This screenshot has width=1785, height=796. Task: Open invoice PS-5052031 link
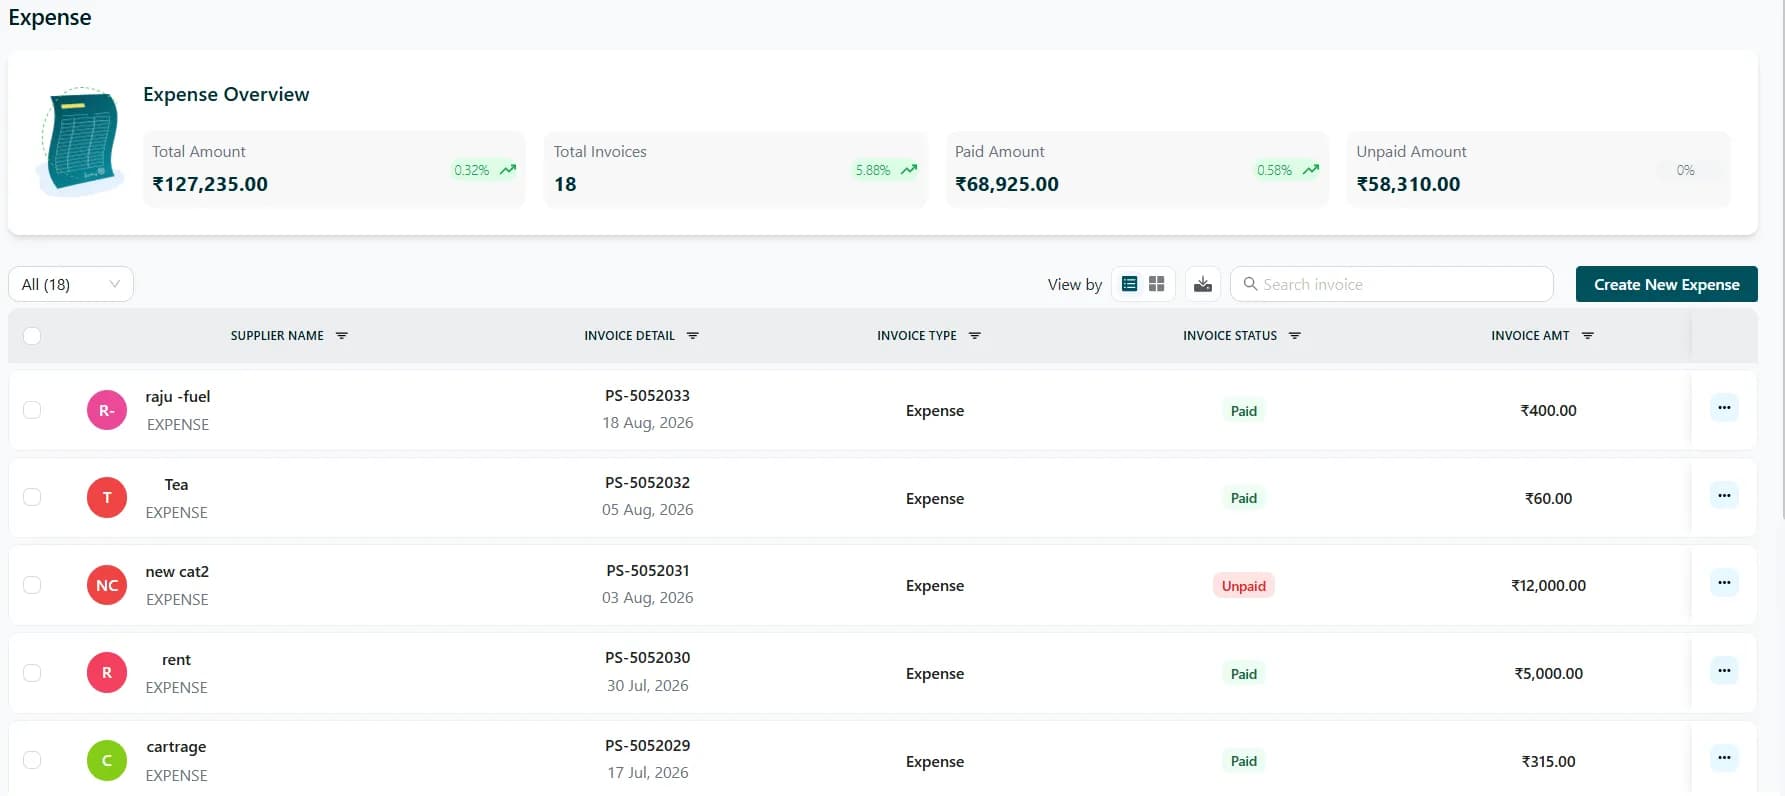click(648, 571)
